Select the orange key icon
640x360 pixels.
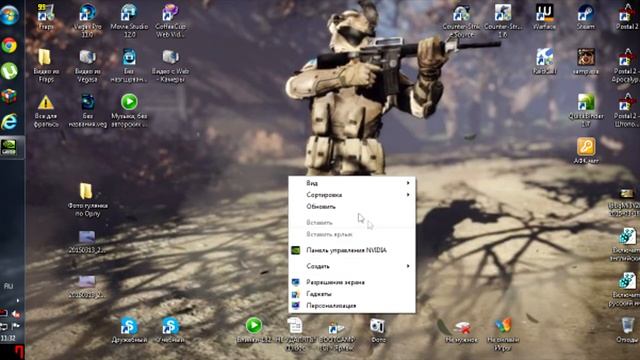(x=586, y=147)
